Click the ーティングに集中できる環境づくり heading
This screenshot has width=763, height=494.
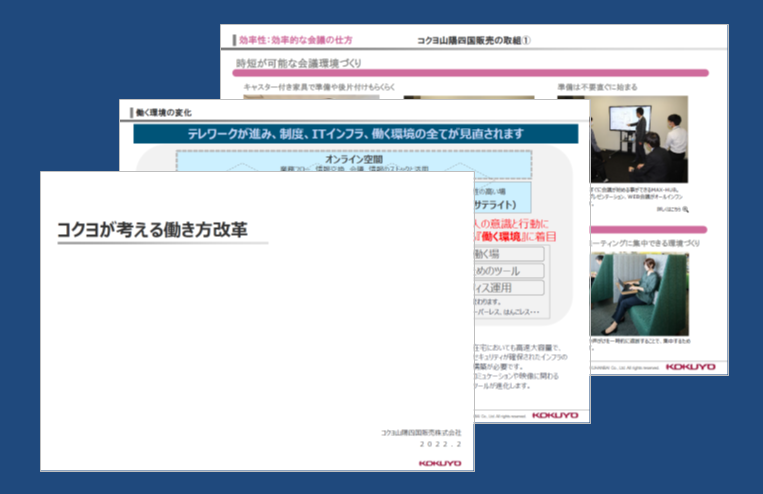pyautogui.click(x=645, y=243)
